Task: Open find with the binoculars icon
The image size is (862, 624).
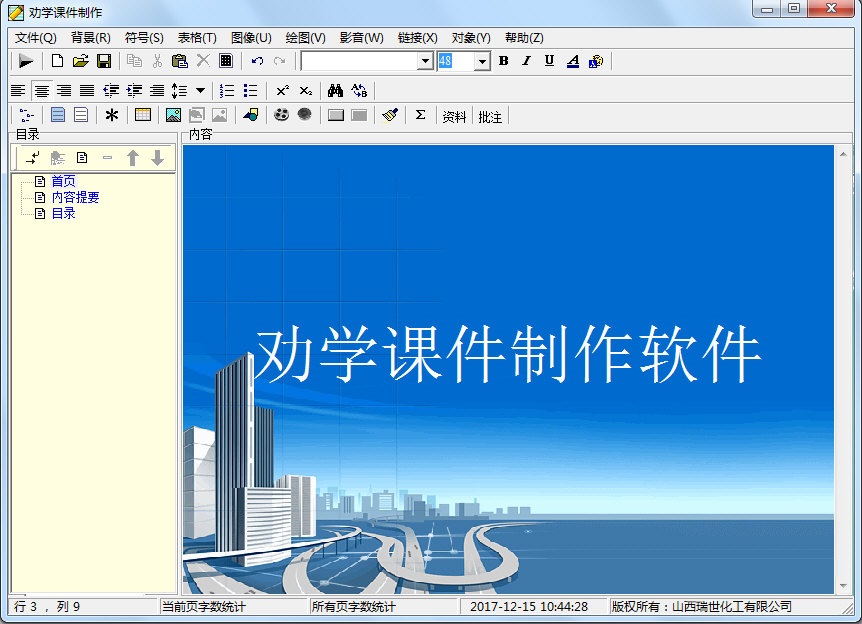Action: [334, 89]
